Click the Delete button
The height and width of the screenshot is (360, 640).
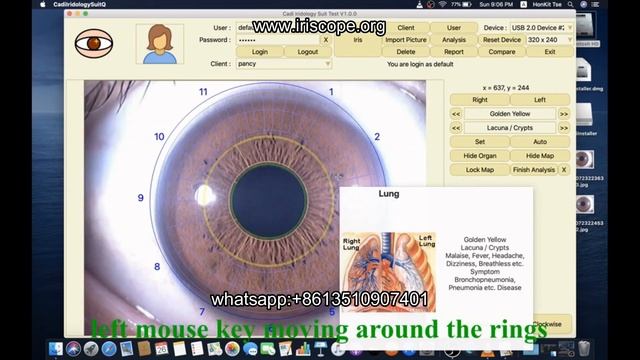coord(406,52)
